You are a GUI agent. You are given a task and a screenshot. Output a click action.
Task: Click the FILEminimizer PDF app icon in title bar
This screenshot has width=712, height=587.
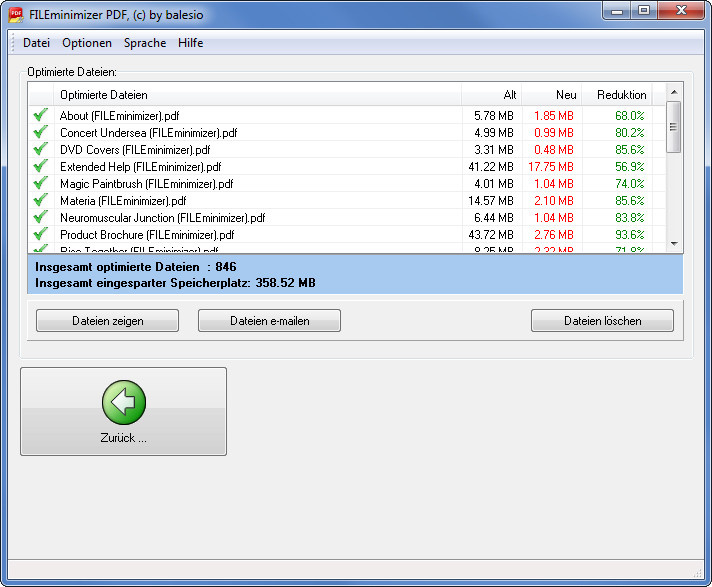(x=16, y=15)
